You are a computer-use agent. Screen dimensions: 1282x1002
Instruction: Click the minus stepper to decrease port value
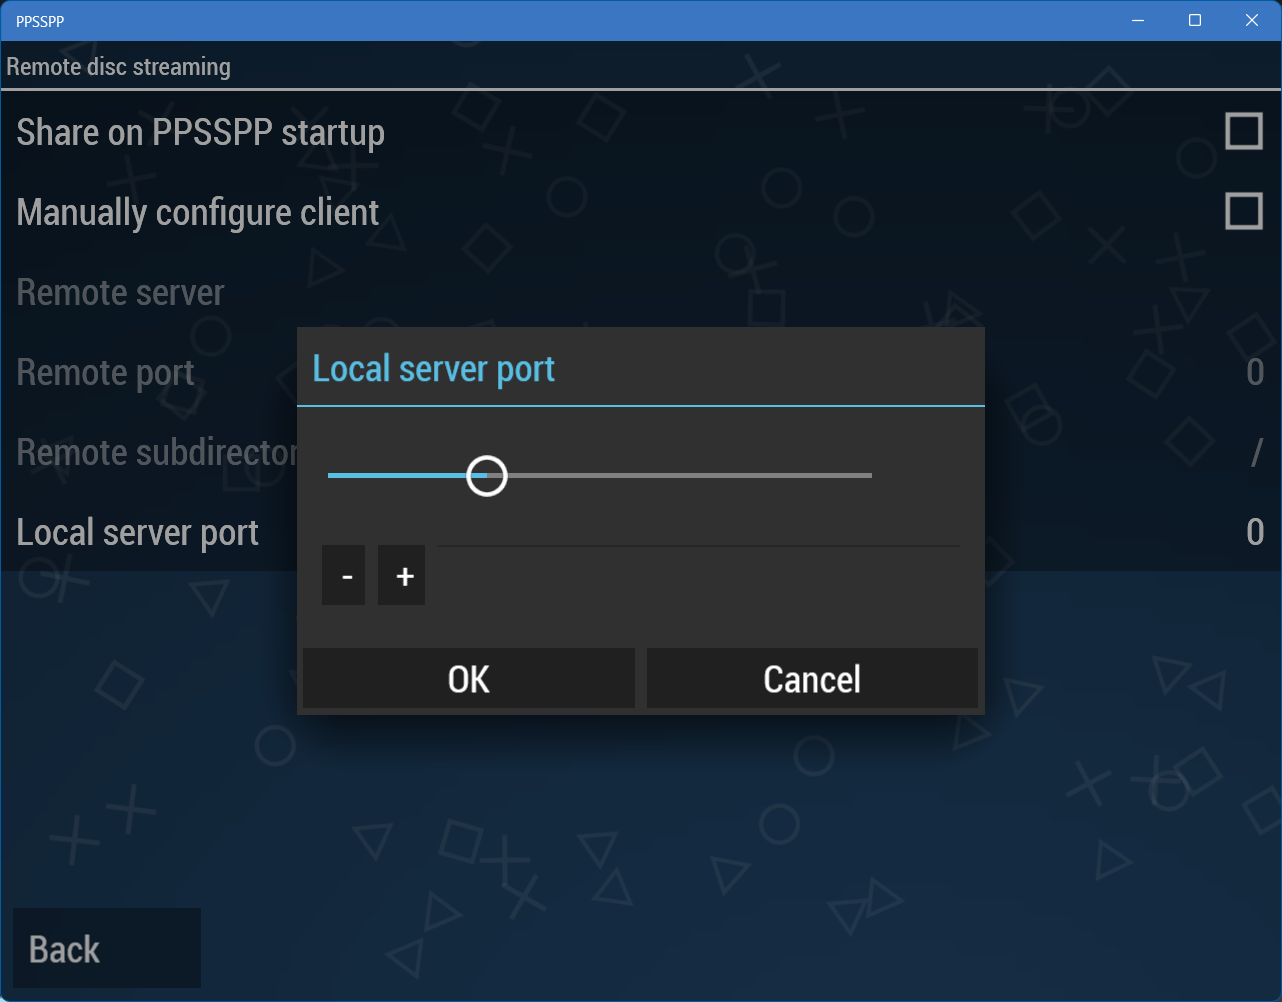[x=344, y=576]
